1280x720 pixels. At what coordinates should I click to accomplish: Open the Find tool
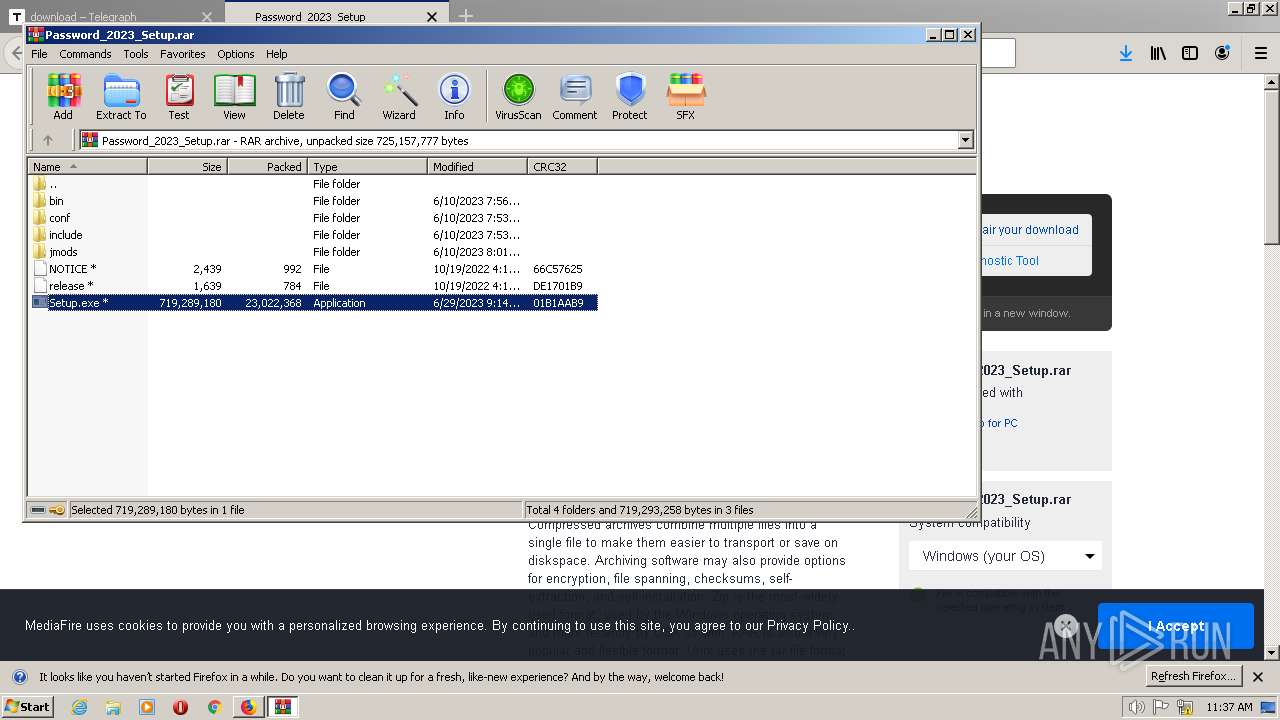point(344,97)
